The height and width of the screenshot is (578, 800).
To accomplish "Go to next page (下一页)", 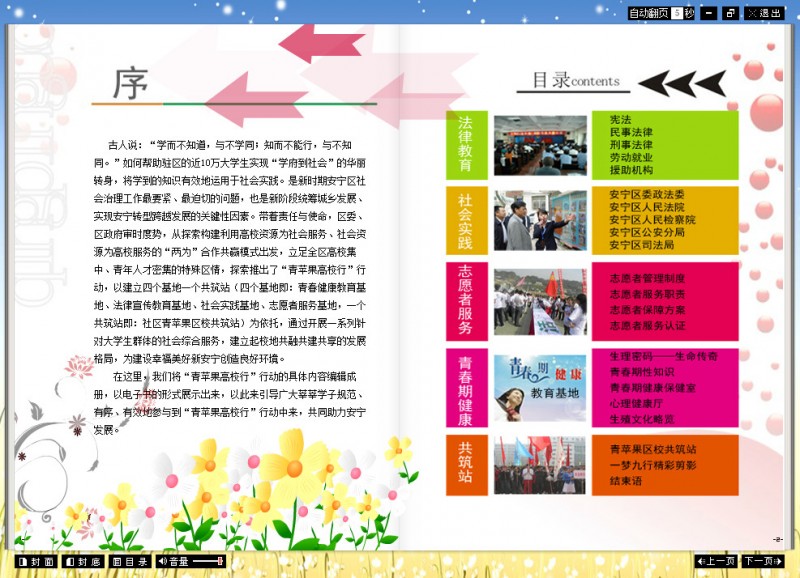I will tap(762, 562).
